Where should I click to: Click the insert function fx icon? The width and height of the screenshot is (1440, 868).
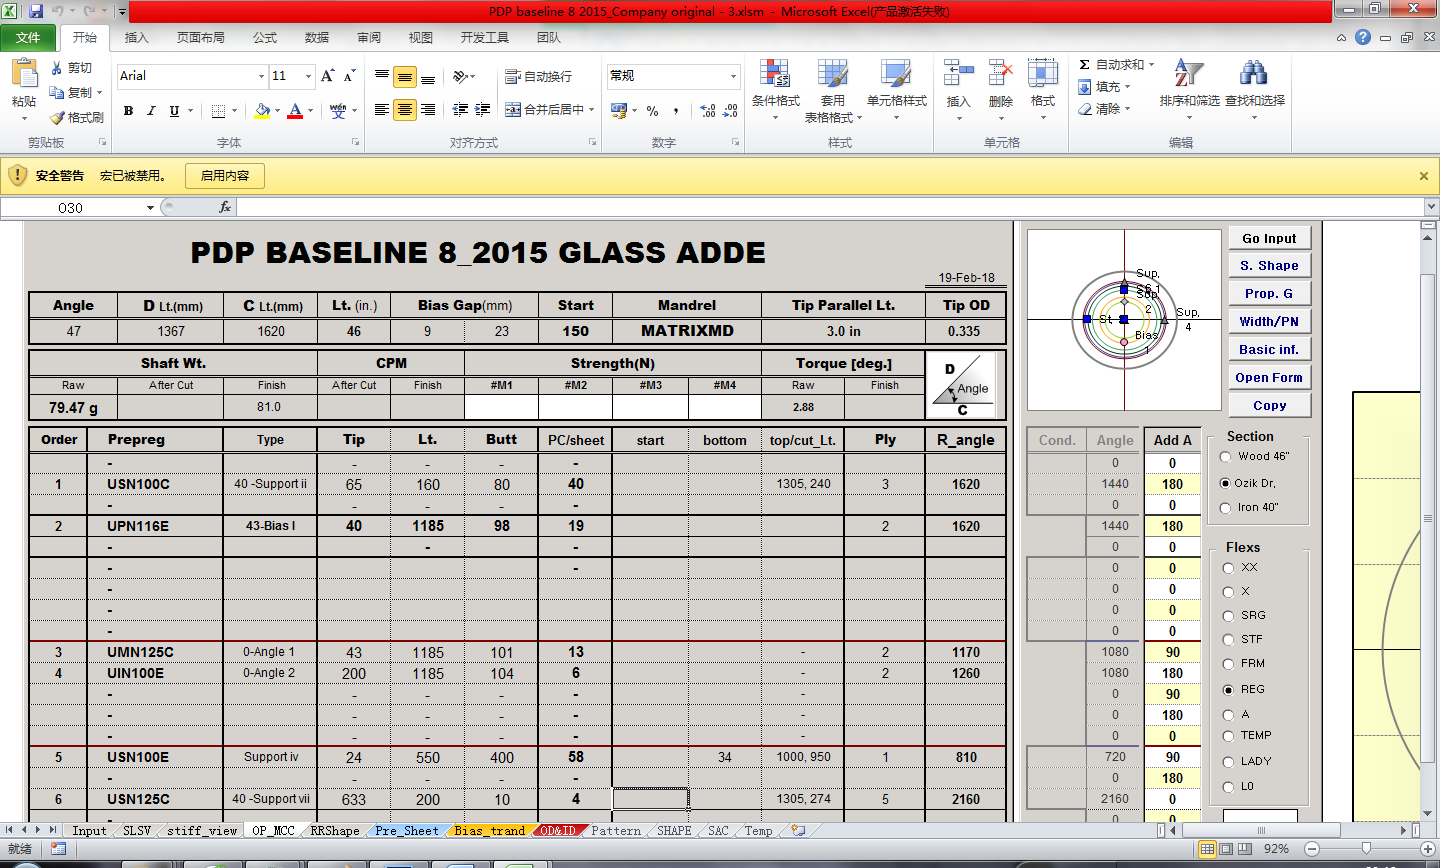coord(225,207)
